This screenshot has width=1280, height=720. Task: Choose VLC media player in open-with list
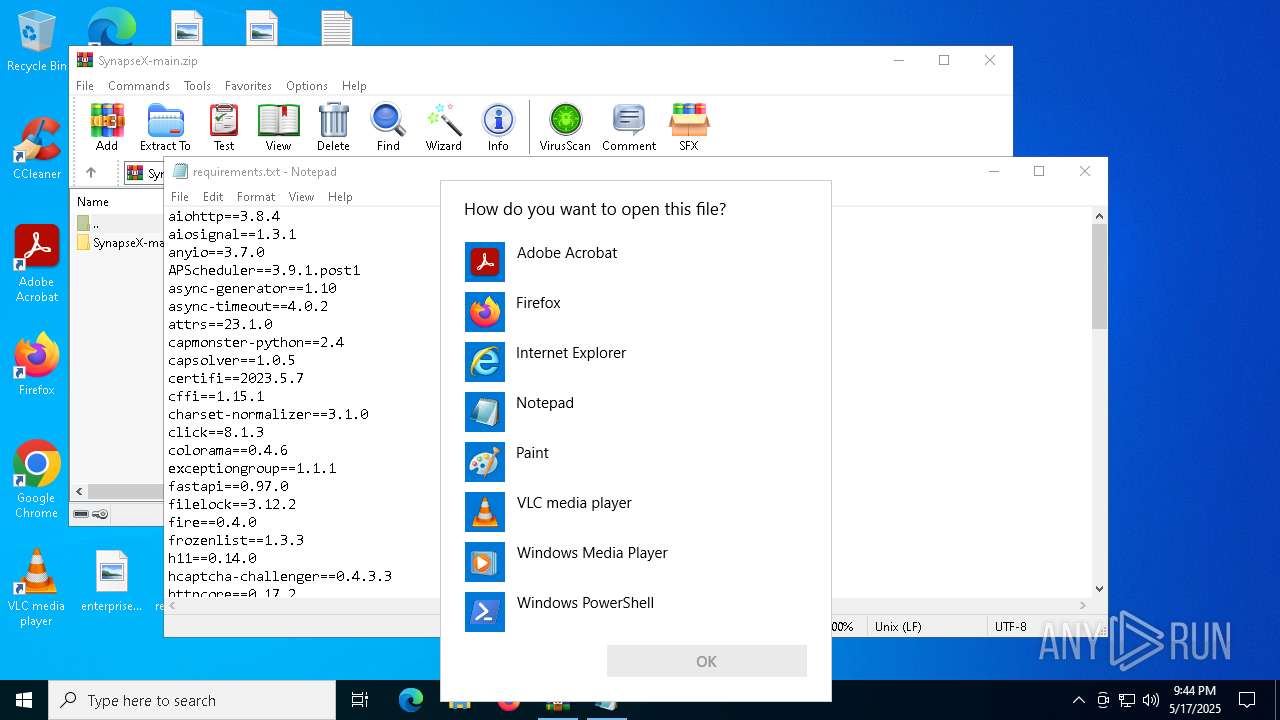(636, 512)
